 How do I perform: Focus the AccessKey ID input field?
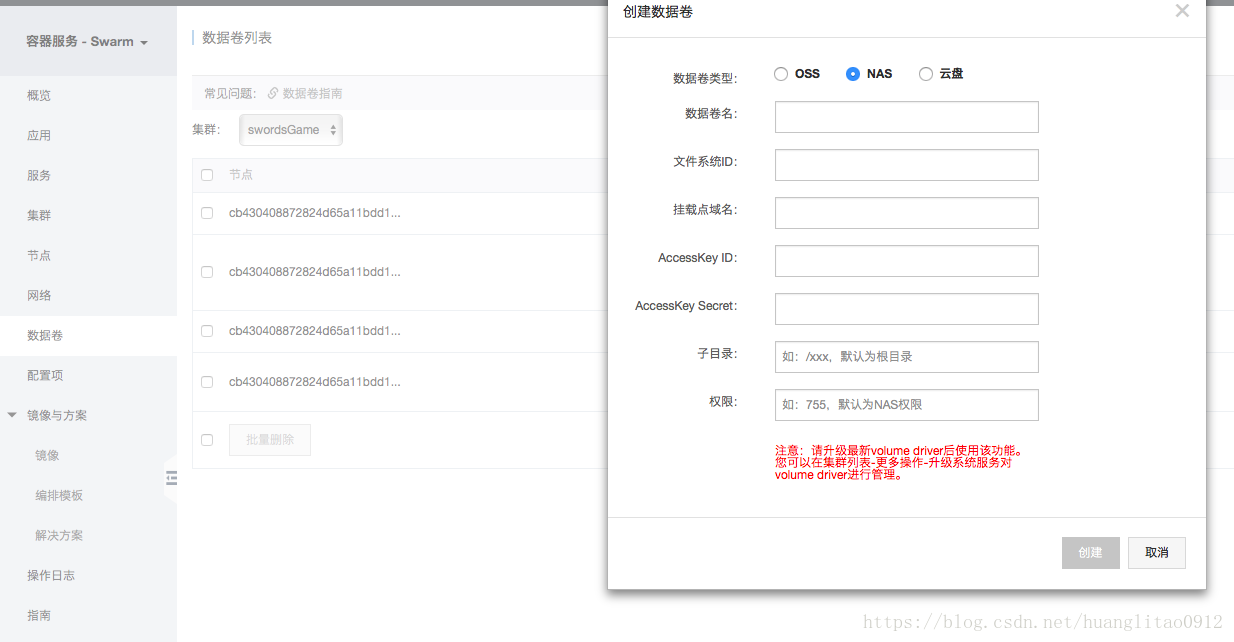(x=907, y=261)
